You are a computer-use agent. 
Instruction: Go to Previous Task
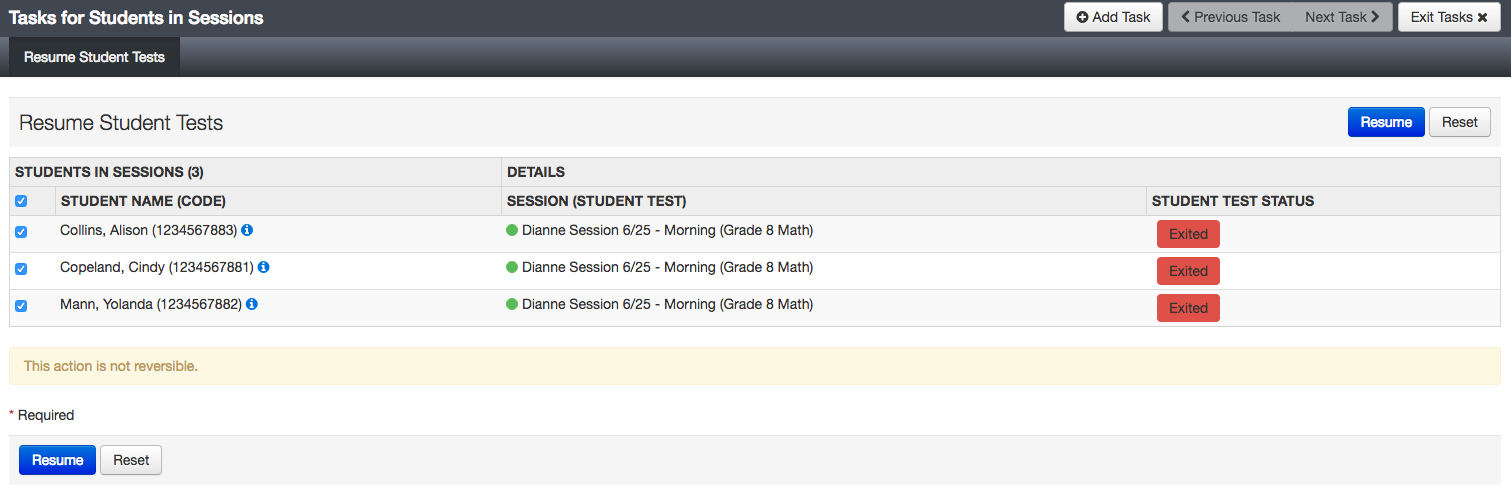[x=1230, y=17]
